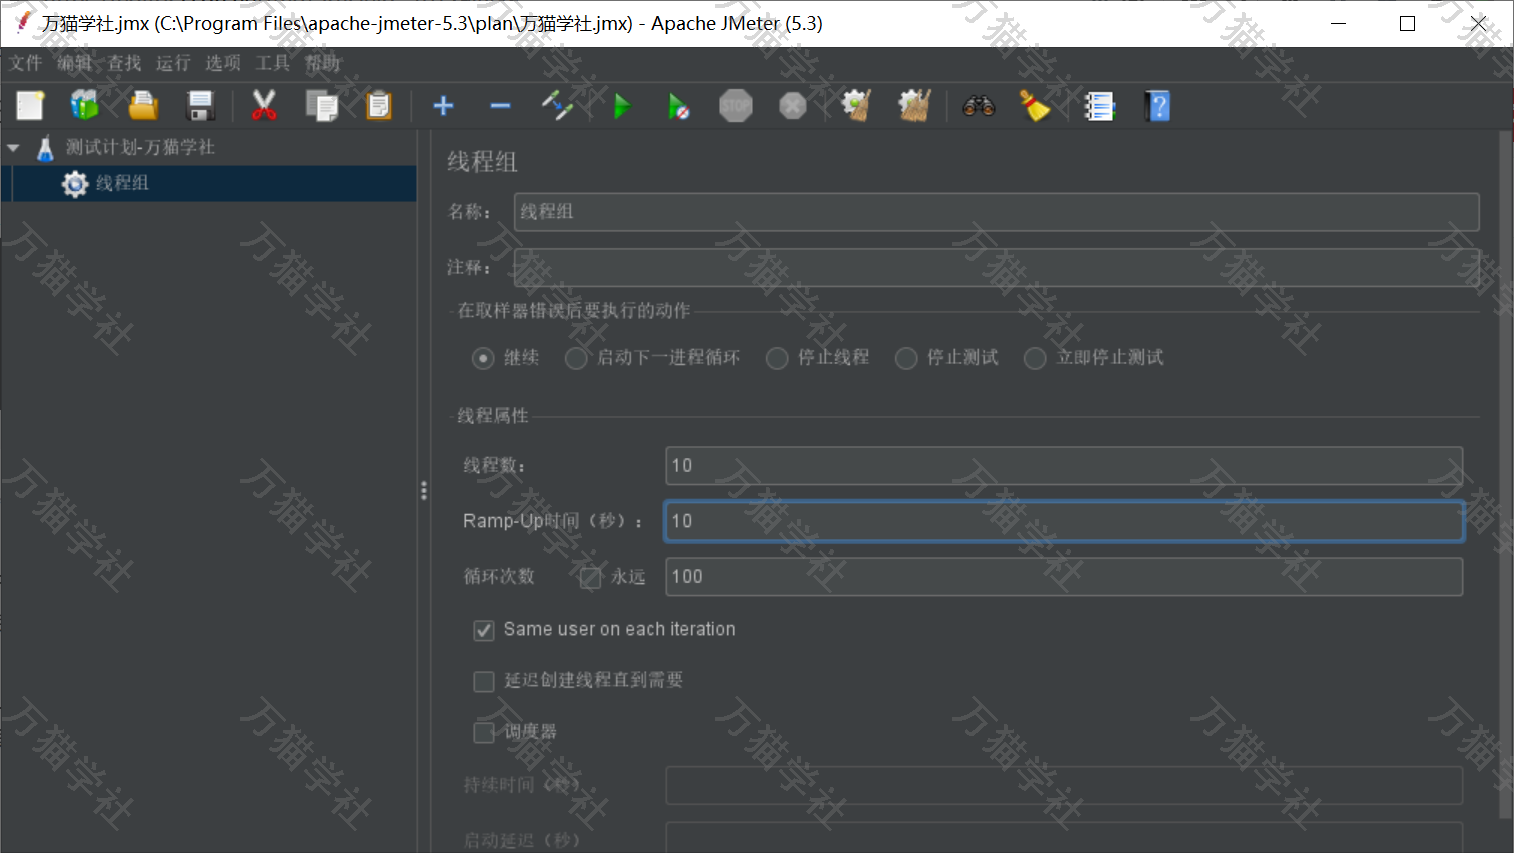Open the 帮助 menu
The image size is (1514, 853).
[322, 63]
